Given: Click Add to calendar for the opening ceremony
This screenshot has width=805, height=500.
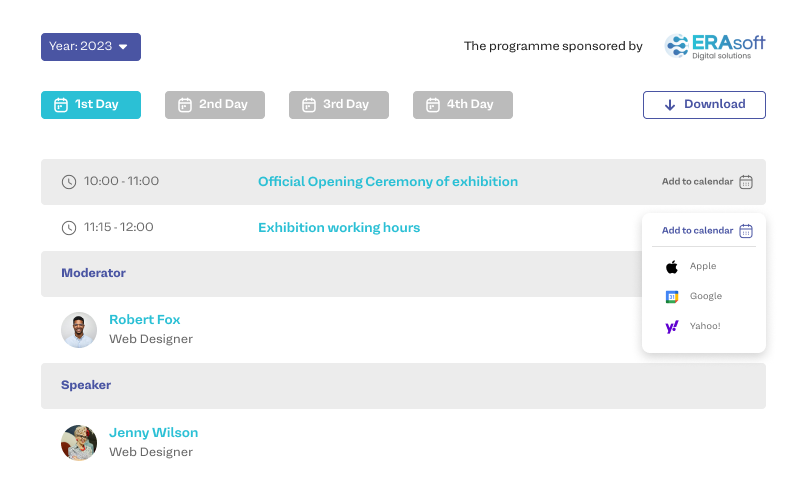Looking at the screenshot, I should (698, 182).
